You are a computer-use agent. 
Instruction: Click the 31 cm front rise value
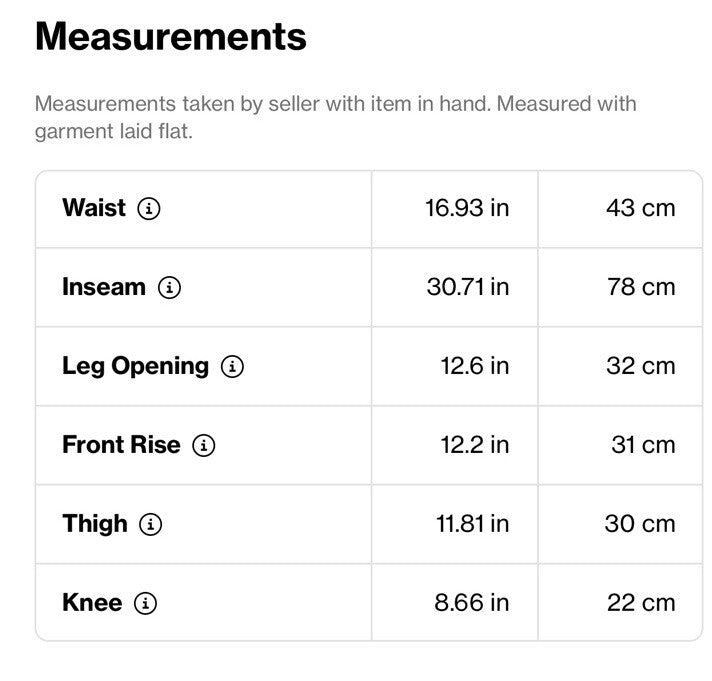(643, 445)
